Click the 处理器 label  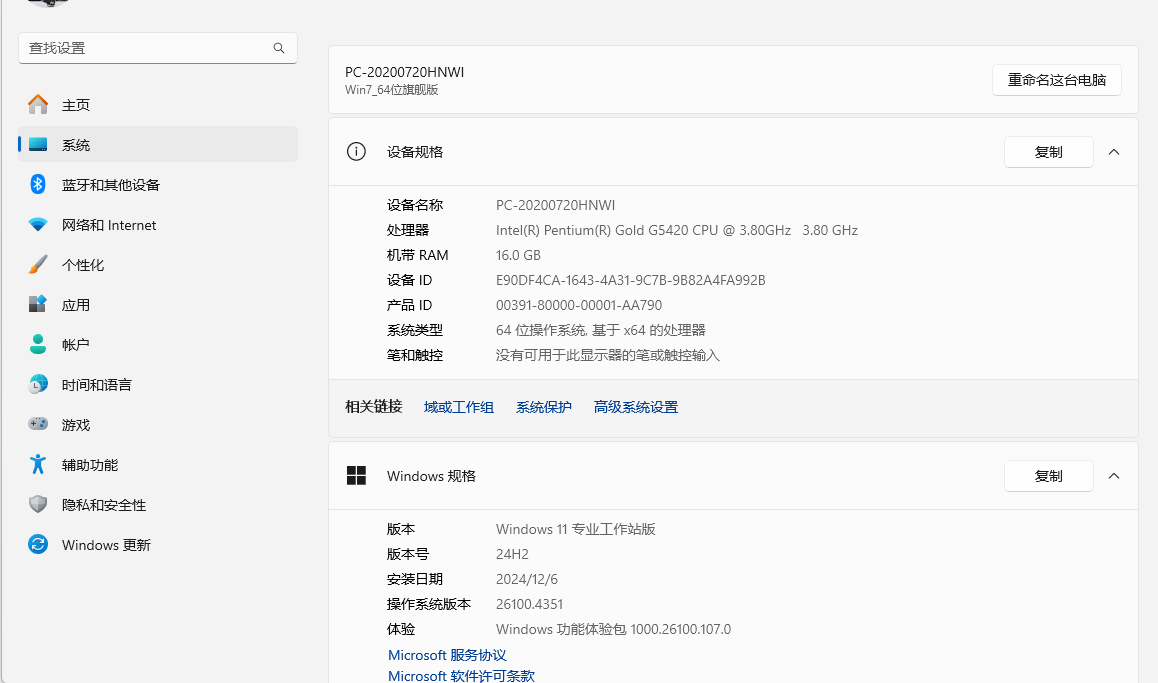tap(408, 230)
